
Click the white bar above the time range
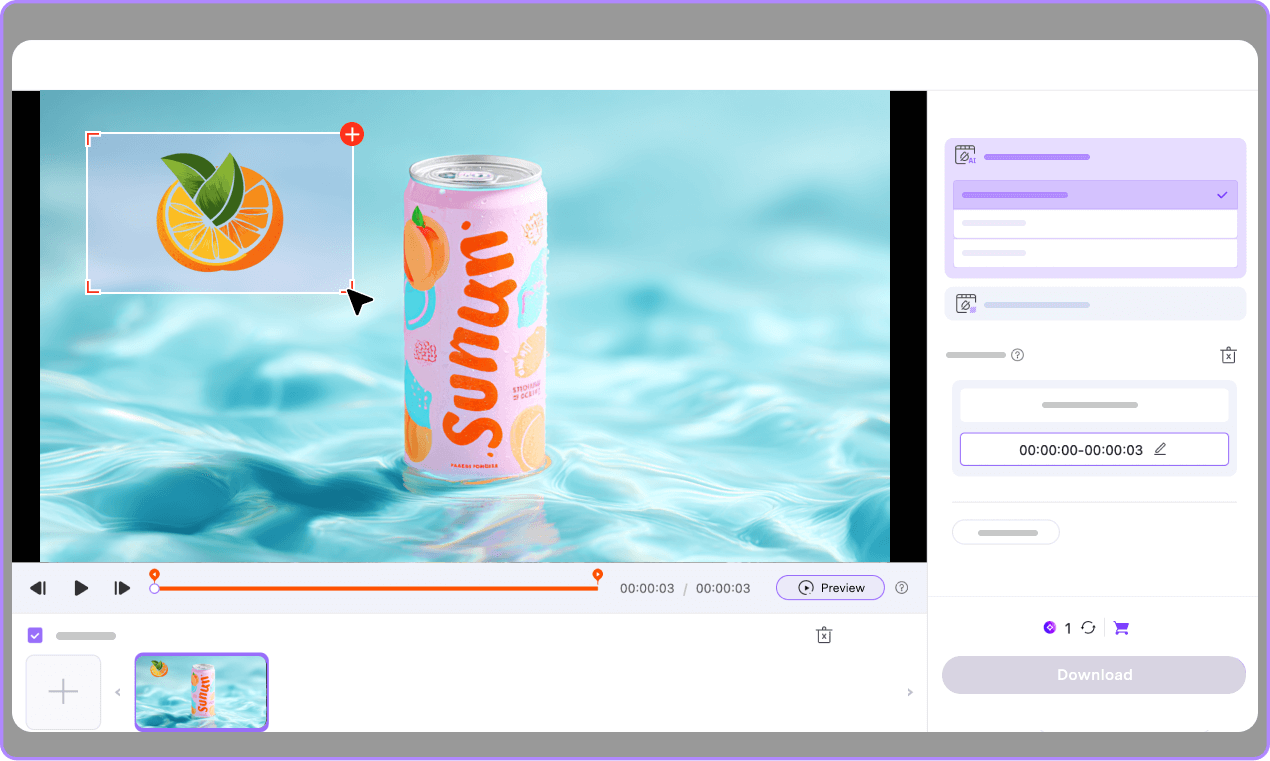[1094, 405]
